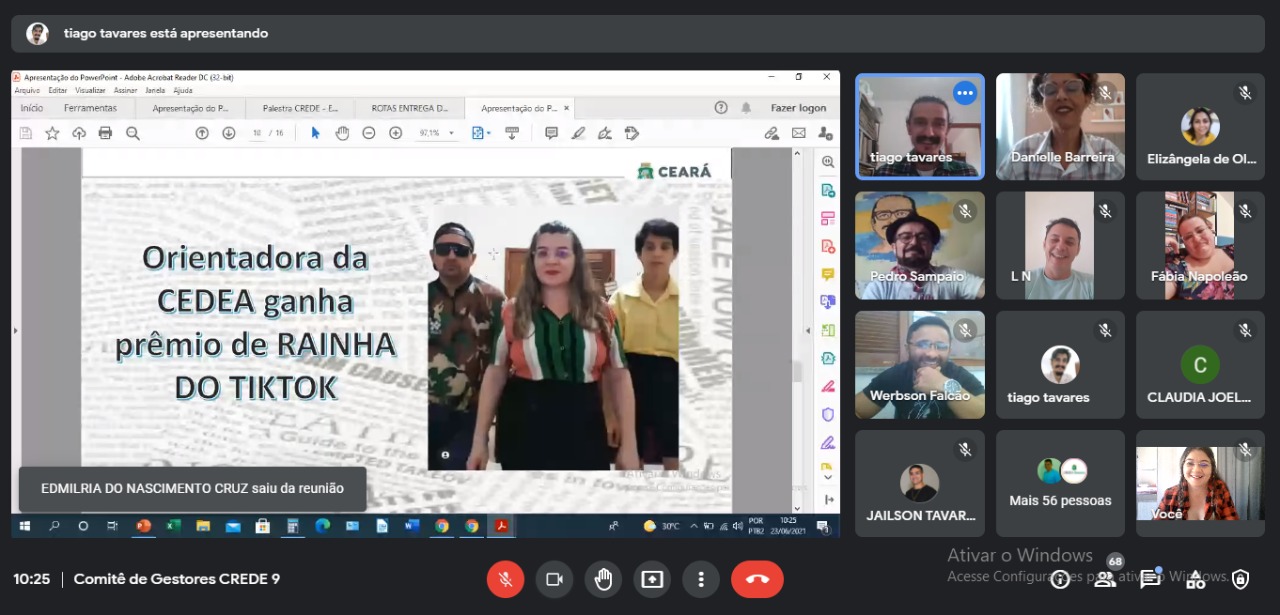Expand the 97,1% zoom level dropdown
Screen dimensions: 1280x615
[452, 133]
